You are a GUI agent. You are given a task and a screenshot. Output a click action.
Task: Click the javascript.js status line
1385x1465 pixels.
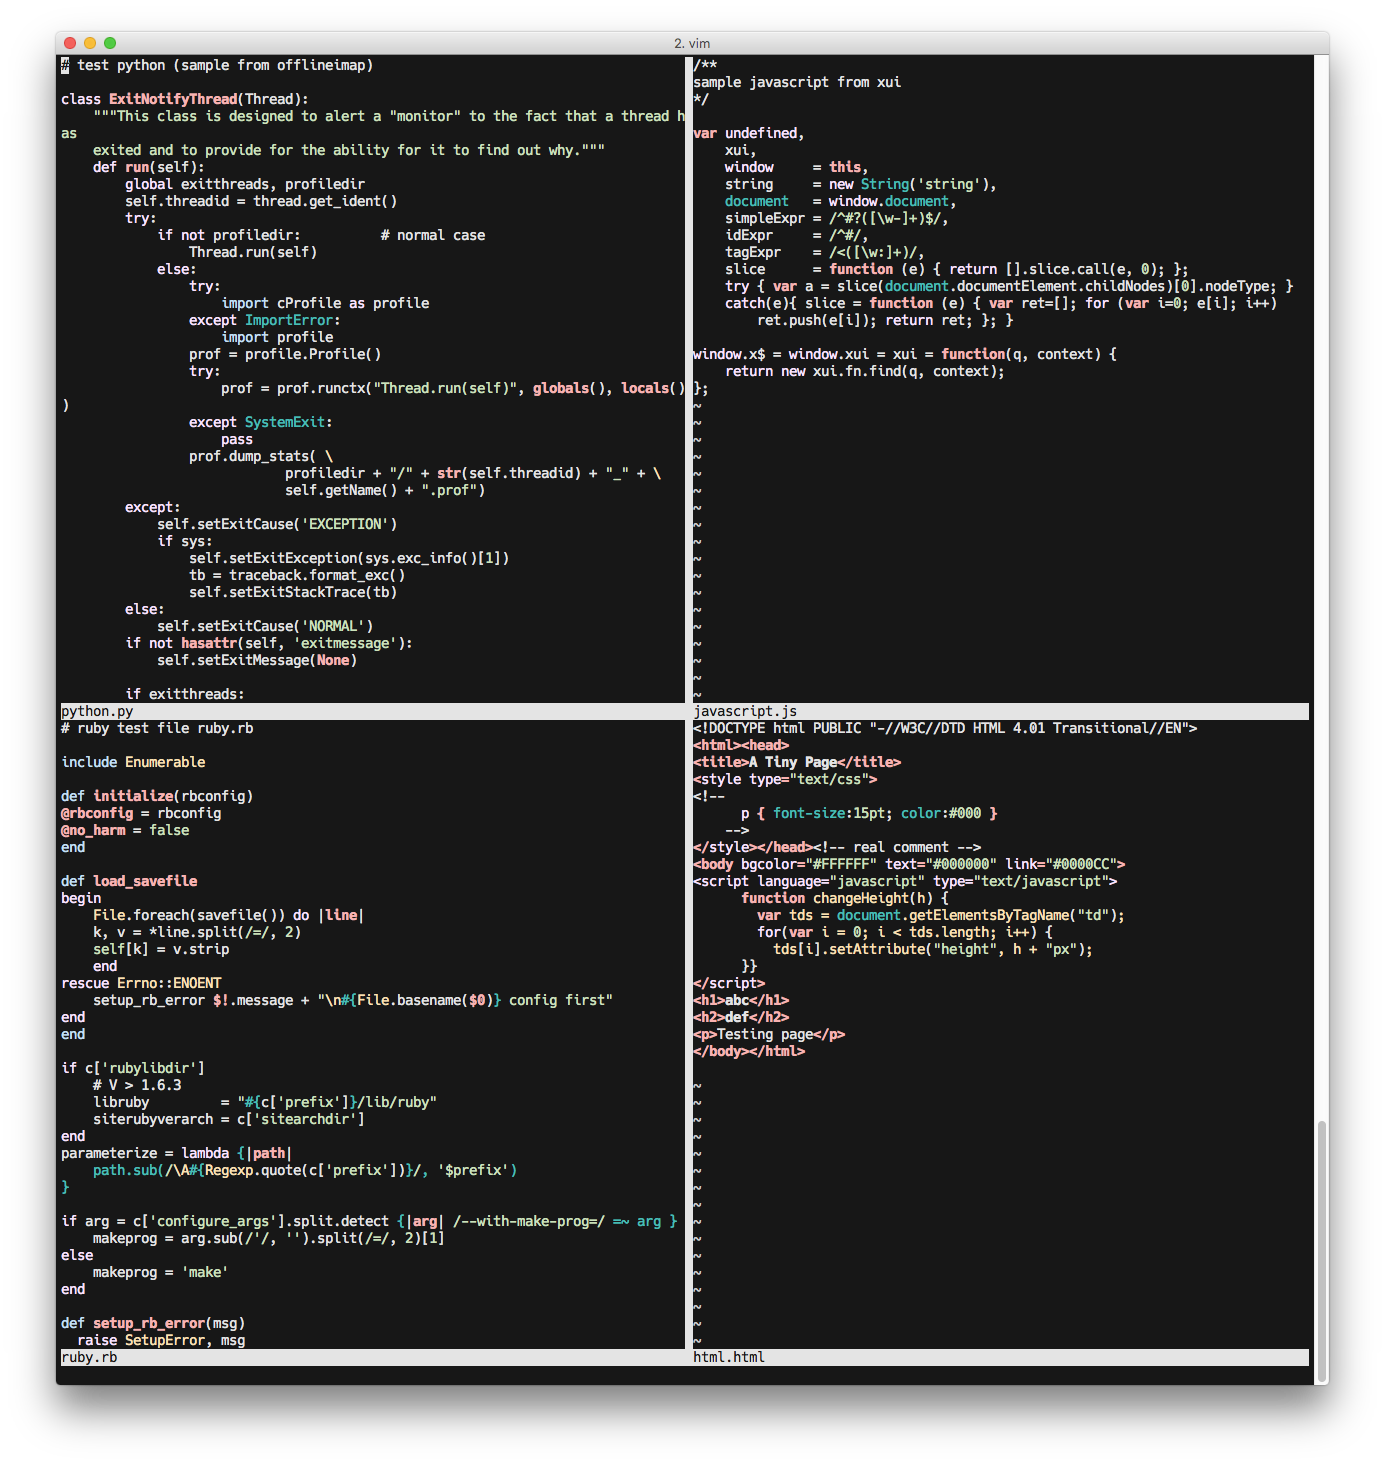1000,711
